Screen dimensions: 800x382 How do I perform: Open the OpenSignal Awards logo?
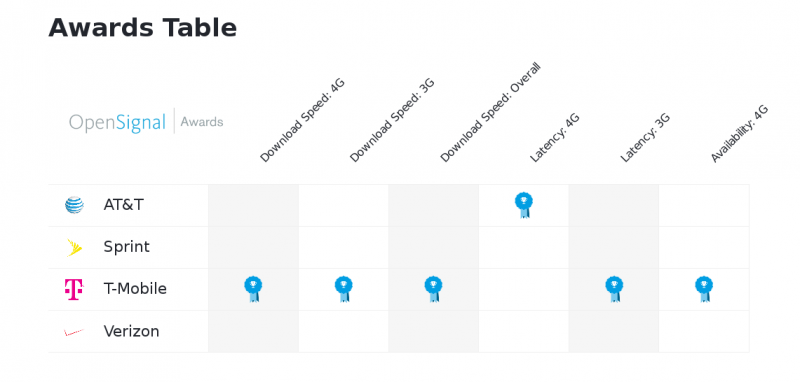click(146, 122)
